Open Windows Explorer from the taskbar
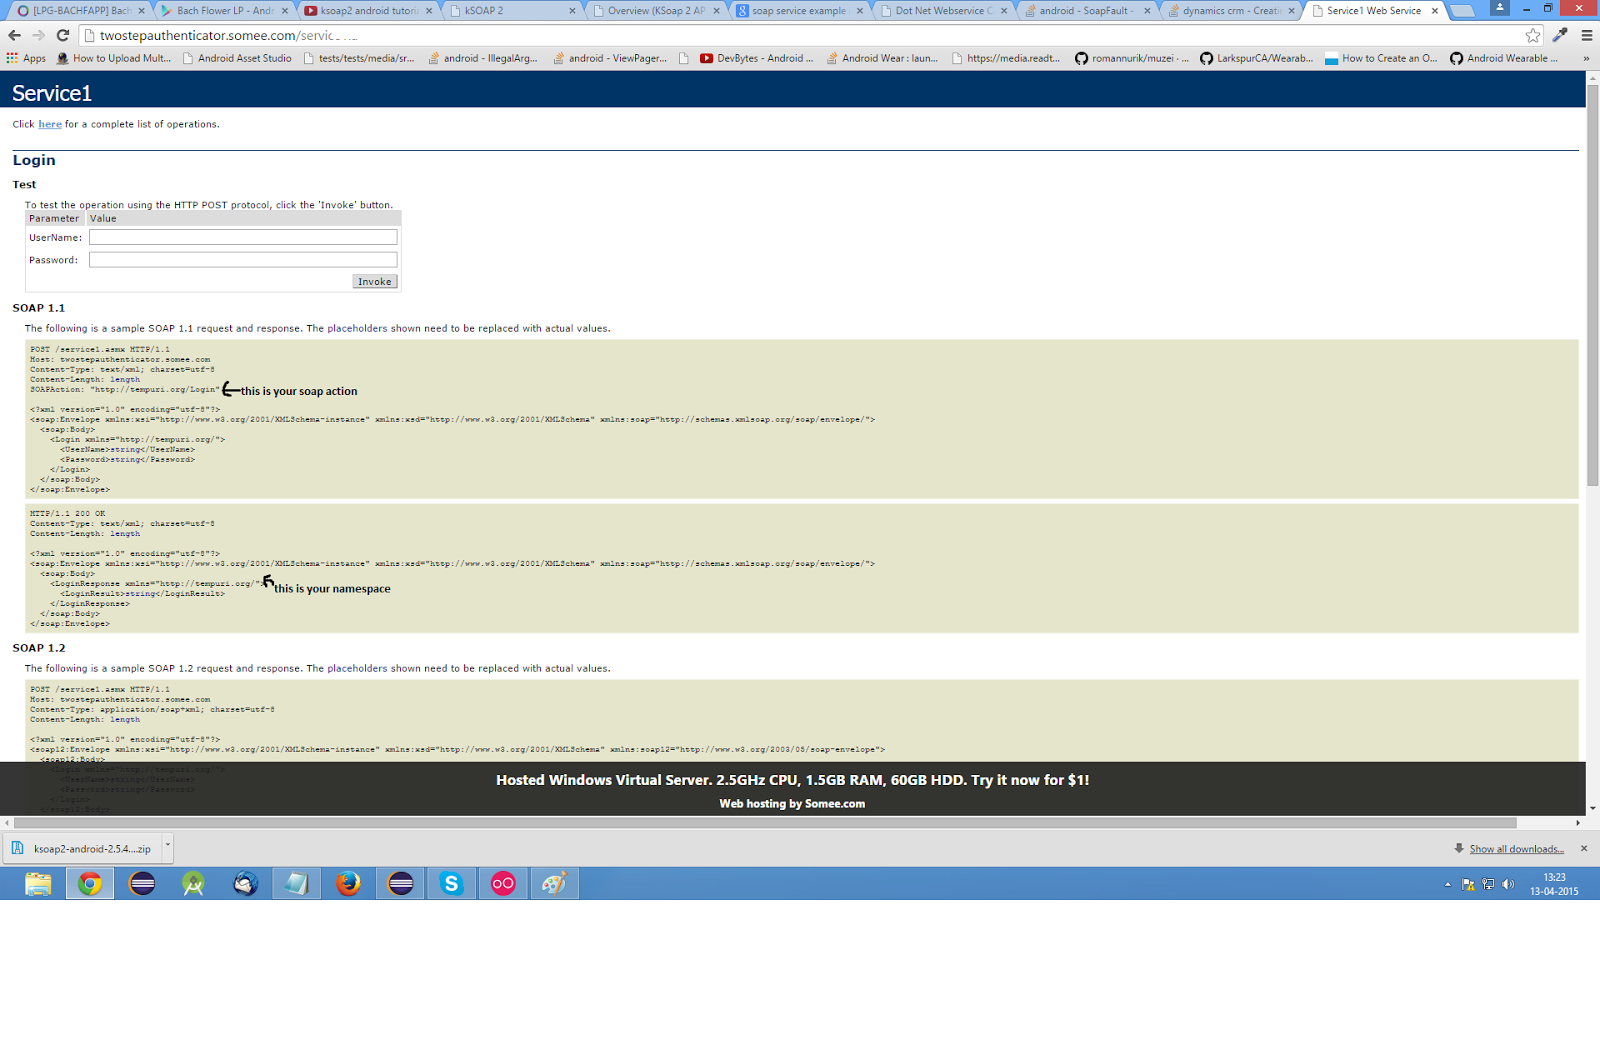The height and width of the screenshot is (1040, 1600). 37,883
